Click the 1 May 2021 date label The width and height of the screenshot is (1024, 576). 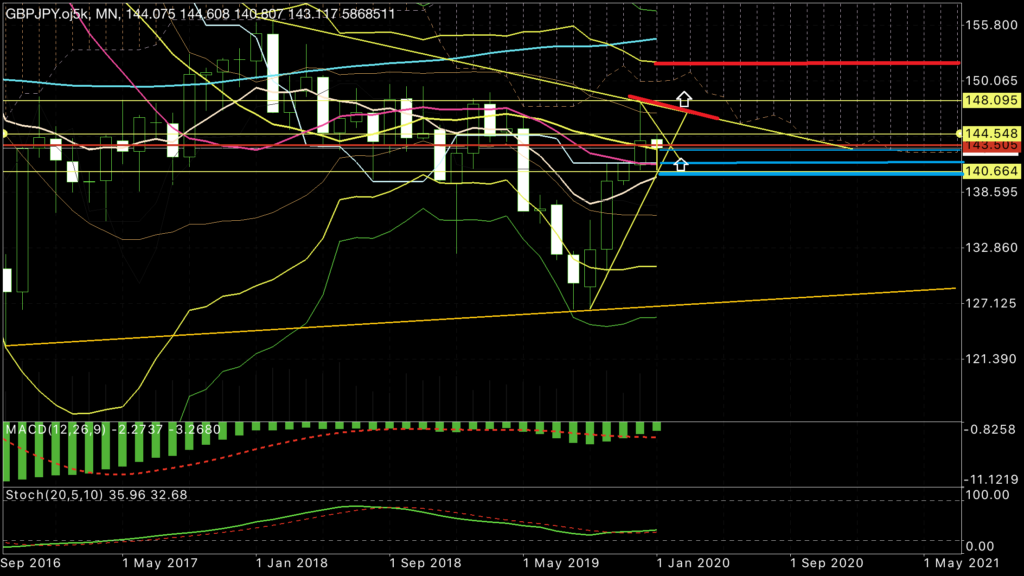pyautogui.click(x=961, y=563)
